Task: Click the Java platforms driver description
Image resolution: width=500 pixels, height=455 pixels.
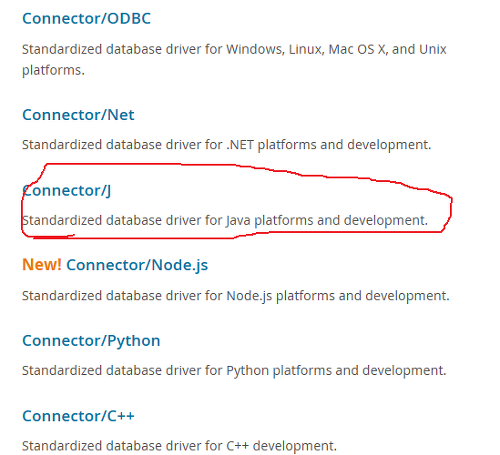Action: pos(225,220)
